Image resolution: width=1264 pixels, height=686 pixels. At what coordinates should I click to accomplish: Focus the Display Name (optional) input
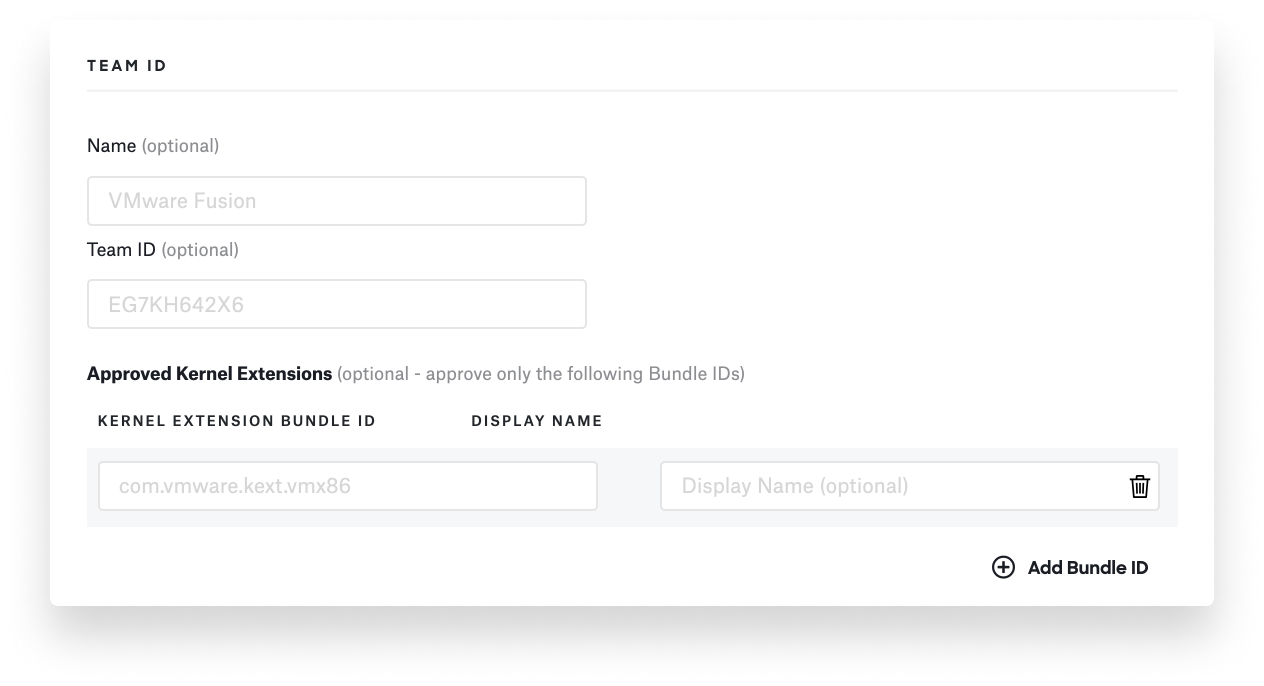point(890,486)
